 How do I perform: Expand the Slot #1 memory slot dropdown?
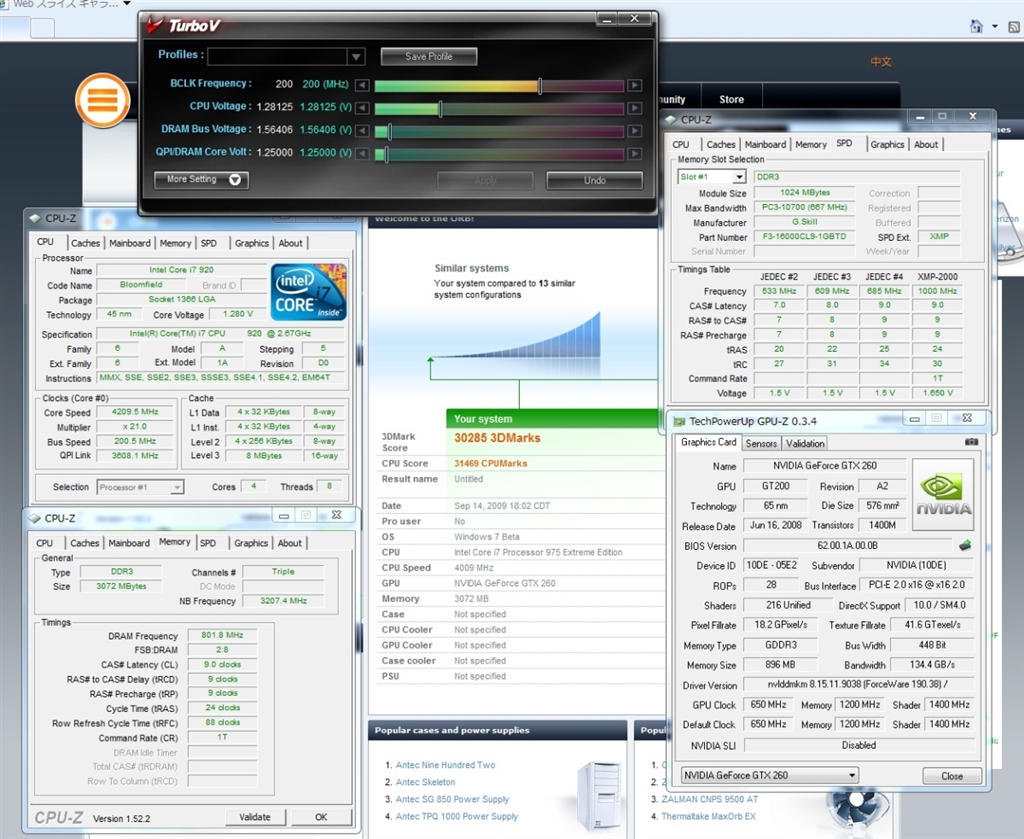(739, 177)
